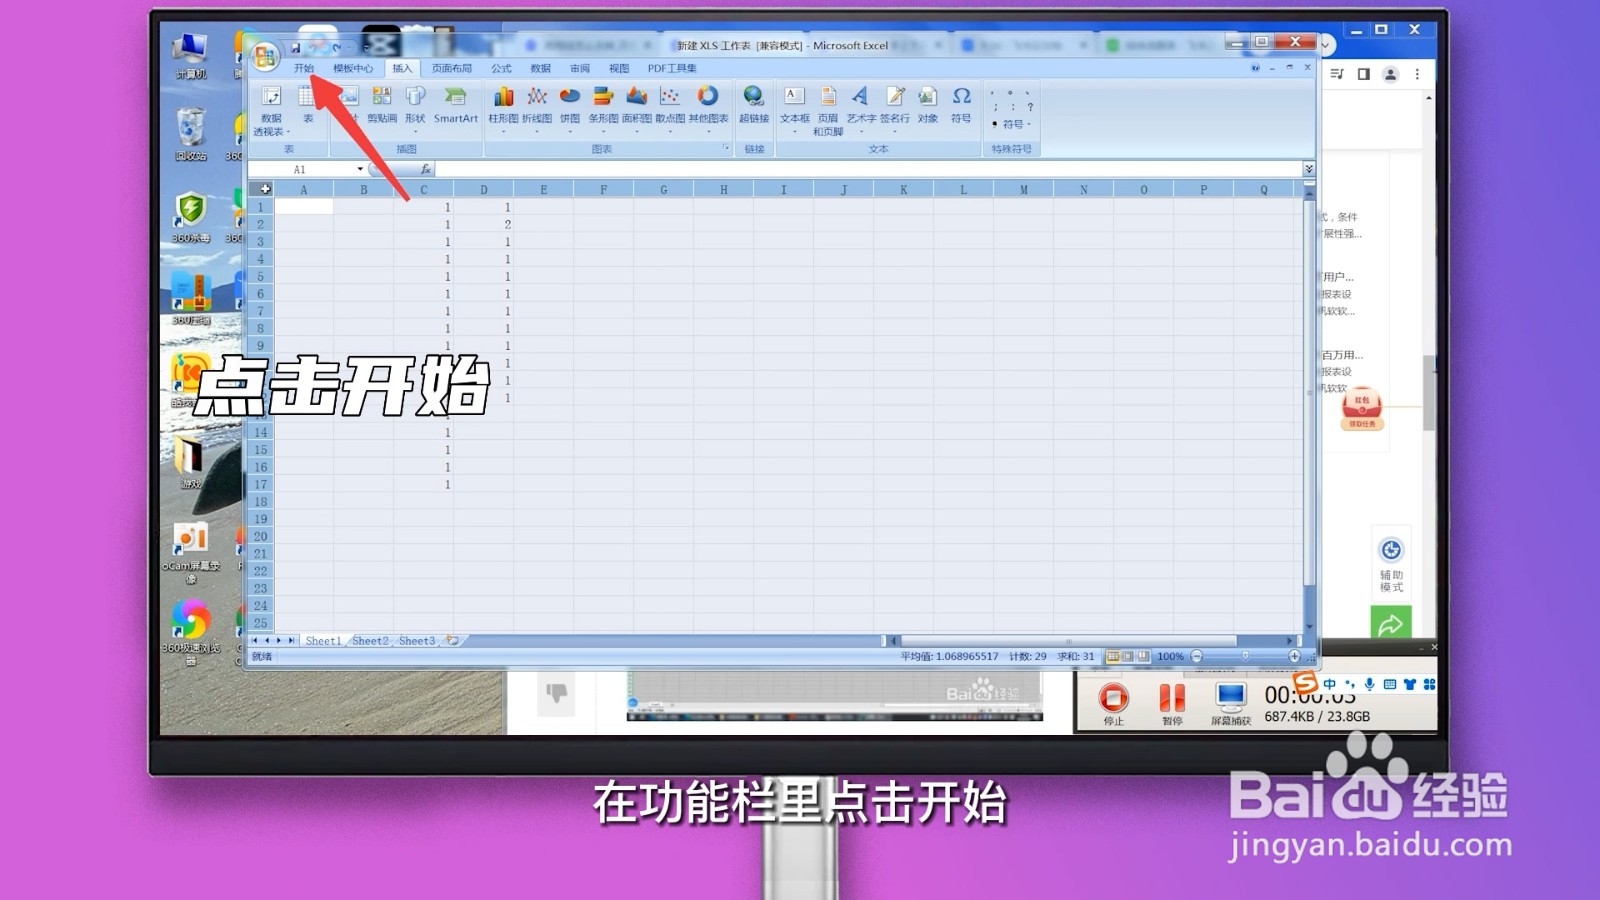Open the 审阅 (Review) tab
Screen dimensions: 1600x900
(x=580, y=68)
